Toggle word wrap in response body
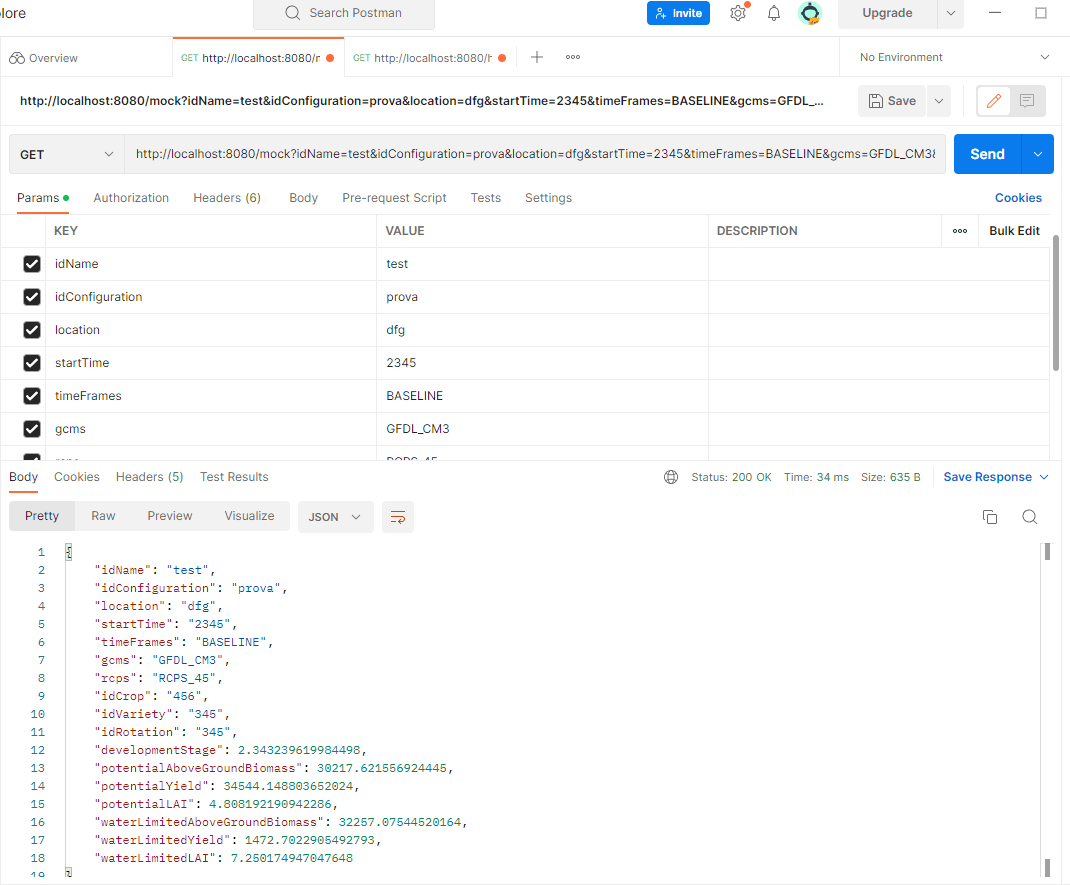The height and width of the screenshot is (885, 1070). pyautogui.click(x=398, y=517)
